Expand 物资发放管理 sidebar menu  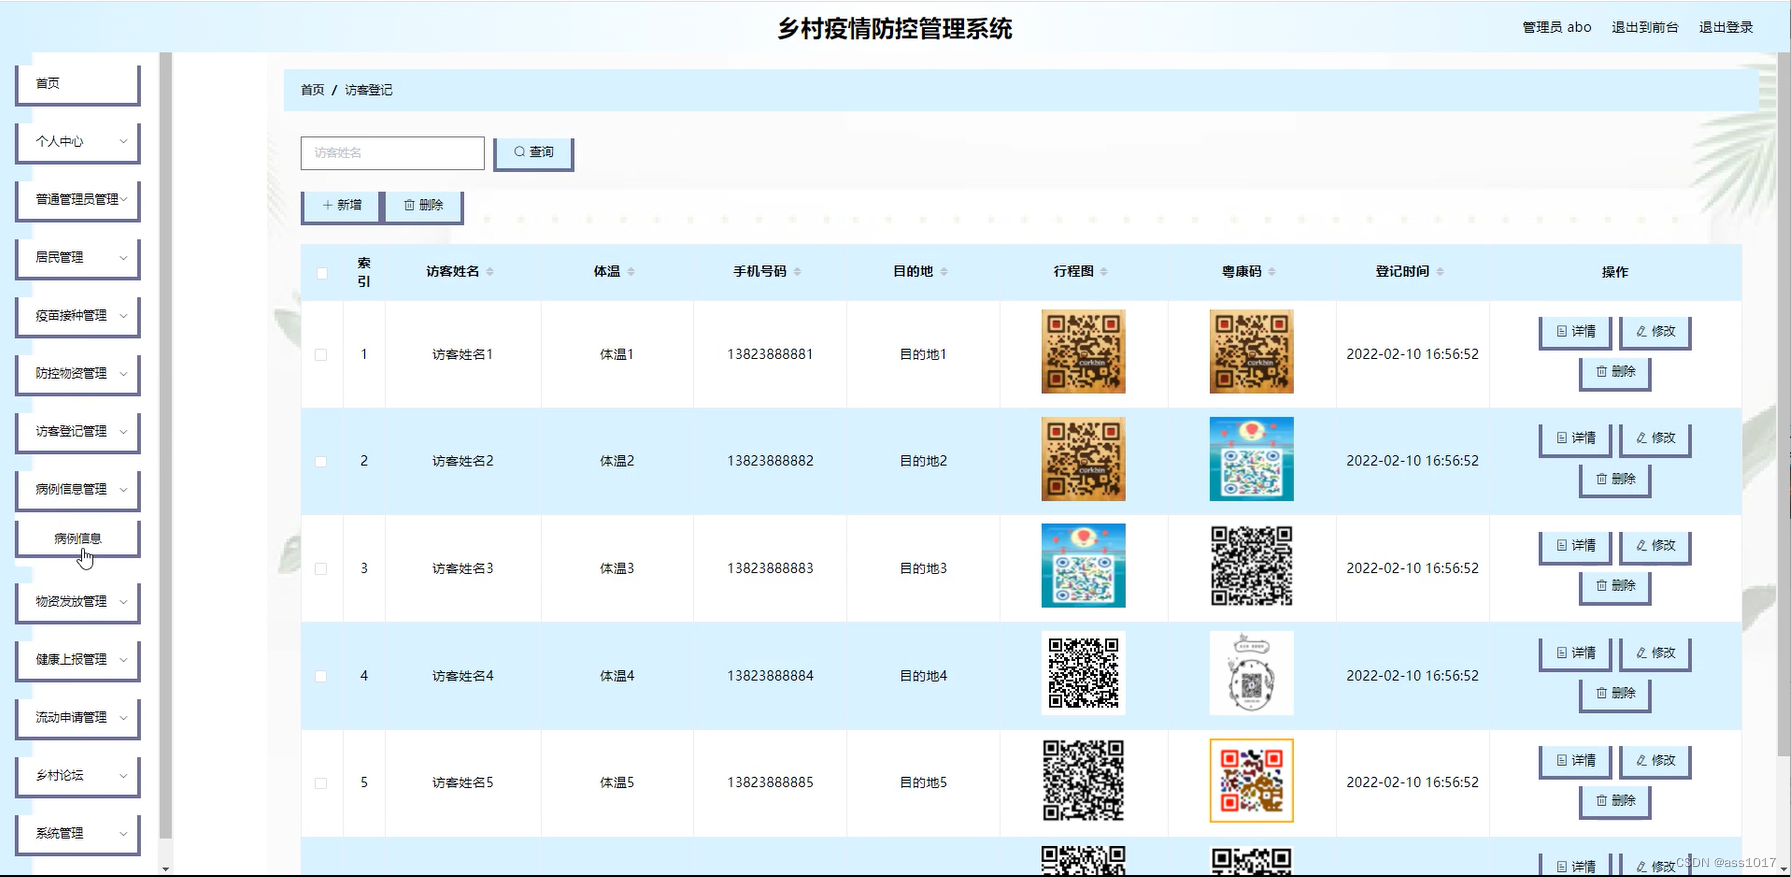[77, 602]
